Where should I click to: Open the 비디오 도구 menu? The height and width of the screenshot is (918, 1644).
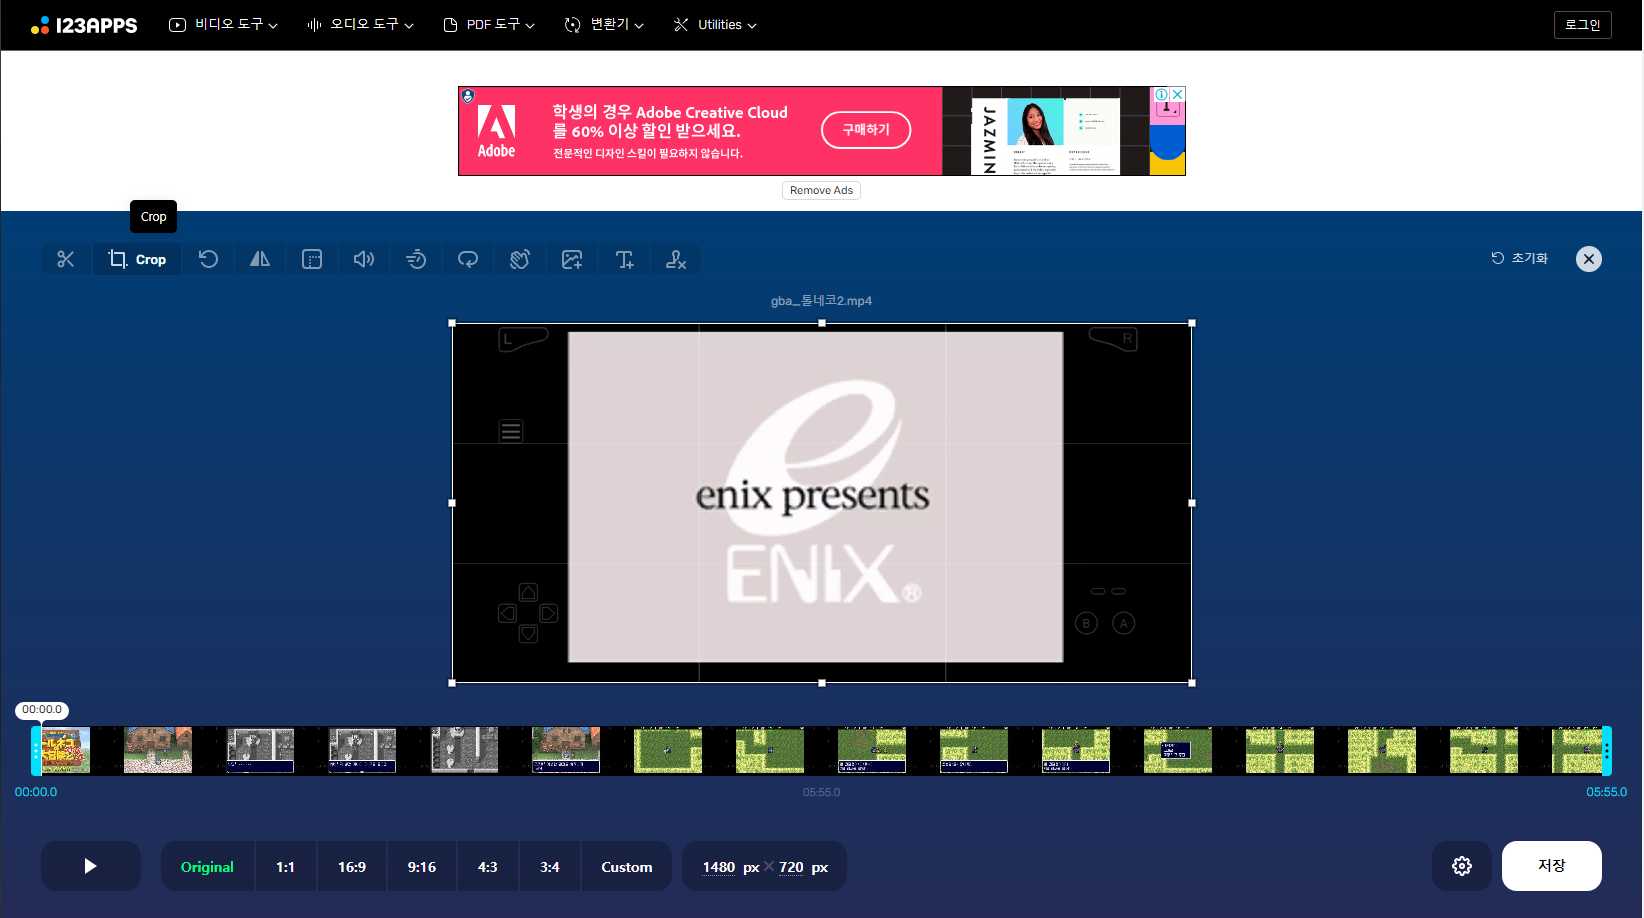click(223, 24)
